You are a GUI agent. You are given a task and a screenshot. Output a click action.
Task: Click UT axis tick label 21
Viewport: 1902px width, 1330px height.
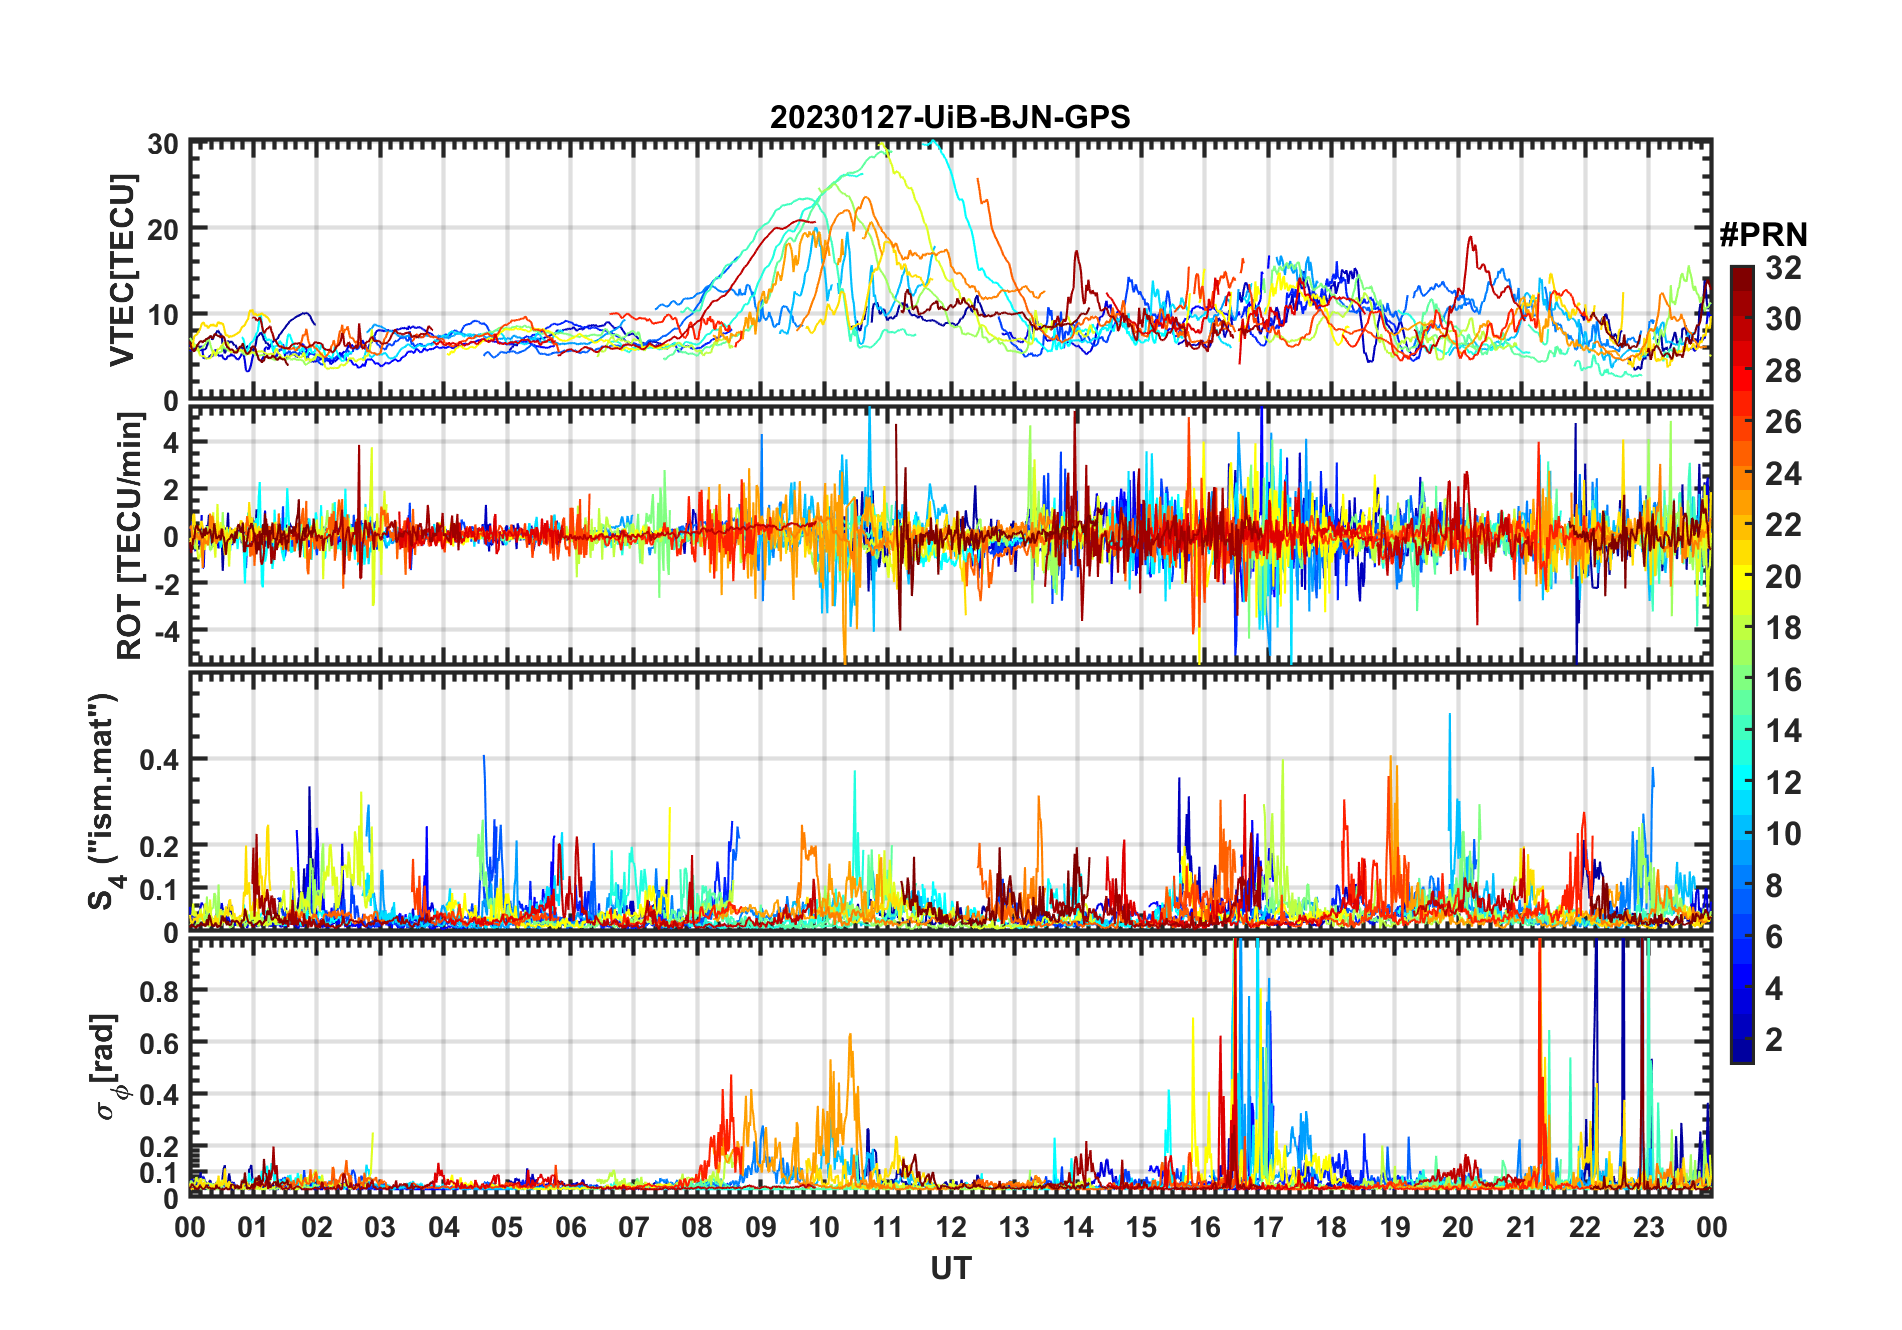pyautogui.click(x=1522, y=1227)
